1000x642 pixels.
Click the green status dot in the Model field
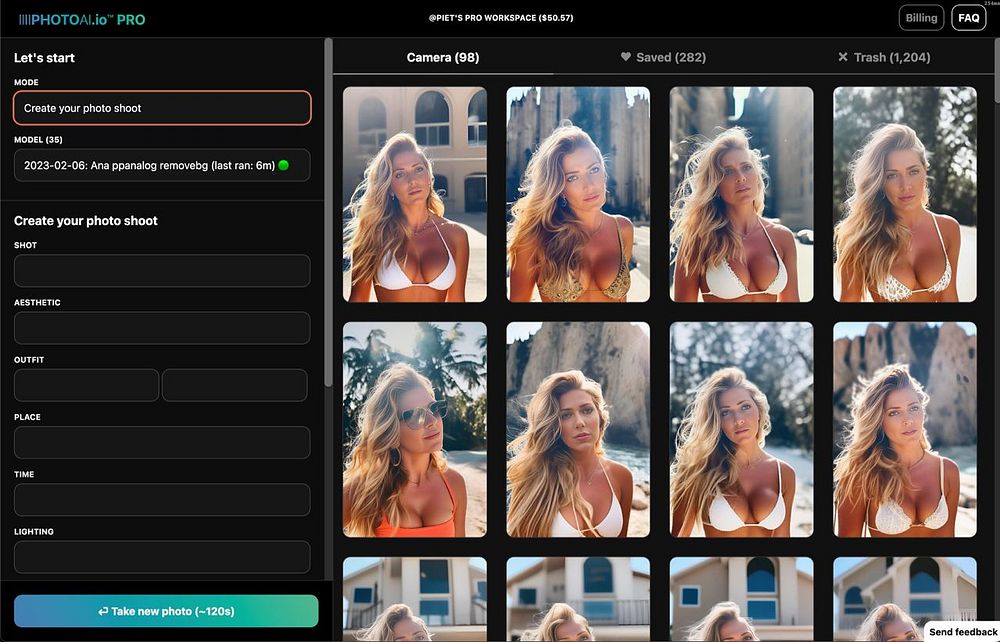pos(284,165)
